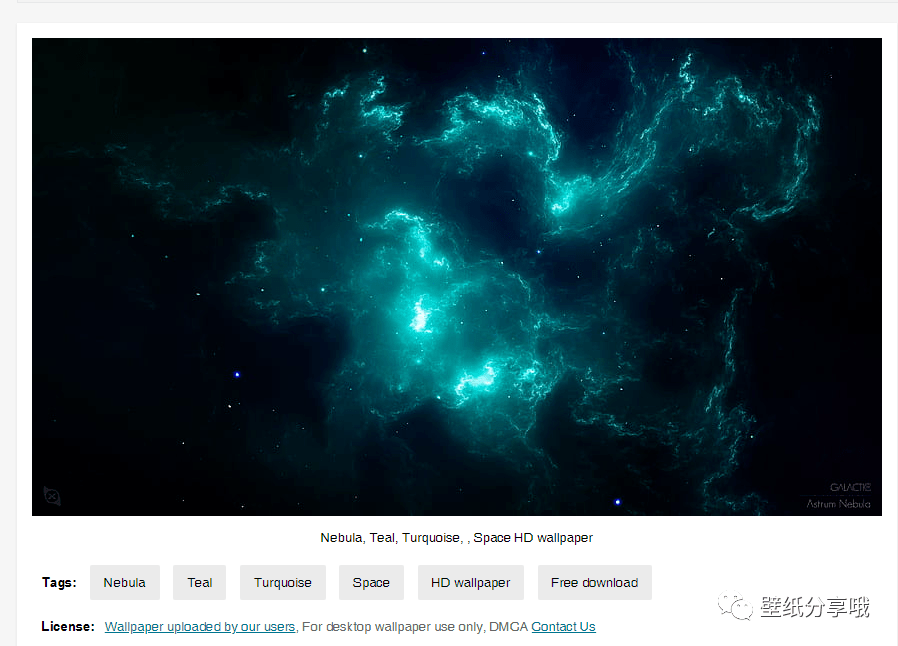Click the bright teal nebula core

click(x=420, y=316)
